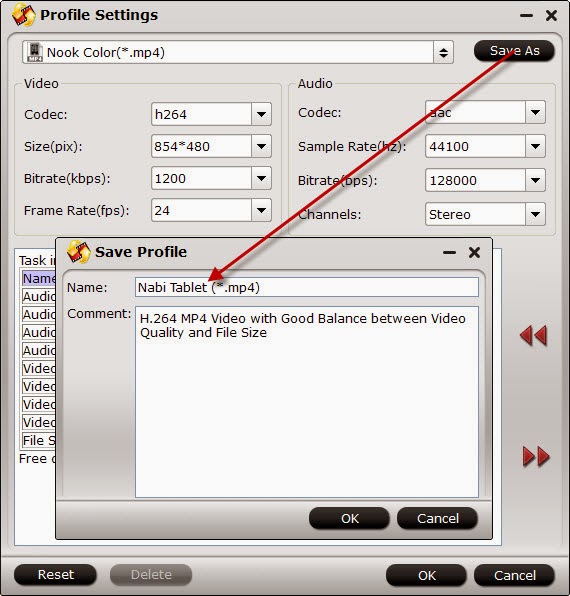This screenshot has height=596, width=570.
Task: Minimize the Save Profile dialog
Action: (x=449, y=253)
